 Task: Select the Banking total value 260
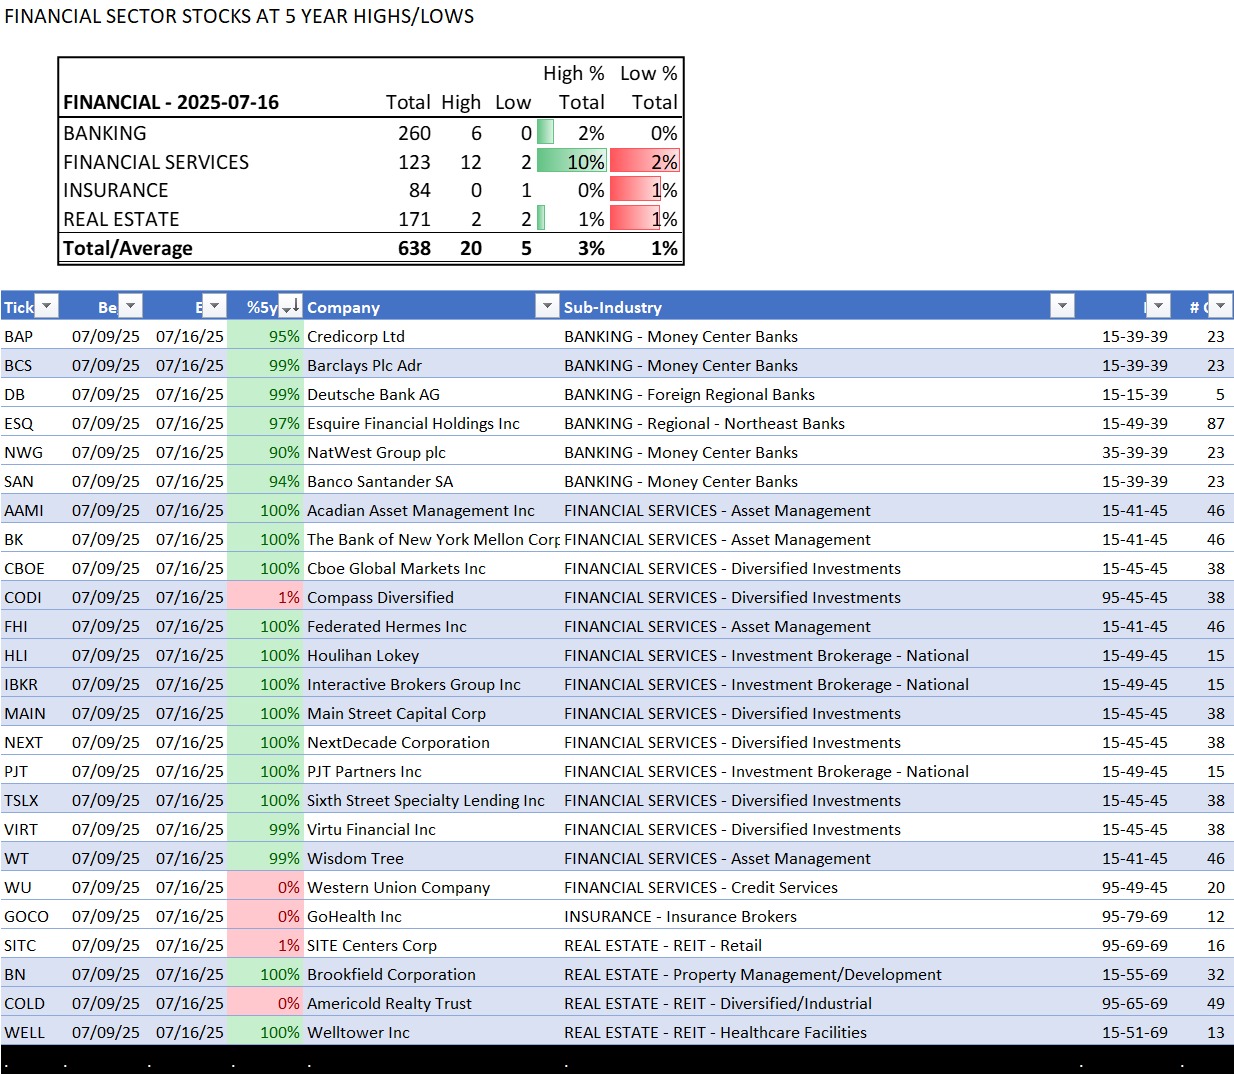pos(414,133)
